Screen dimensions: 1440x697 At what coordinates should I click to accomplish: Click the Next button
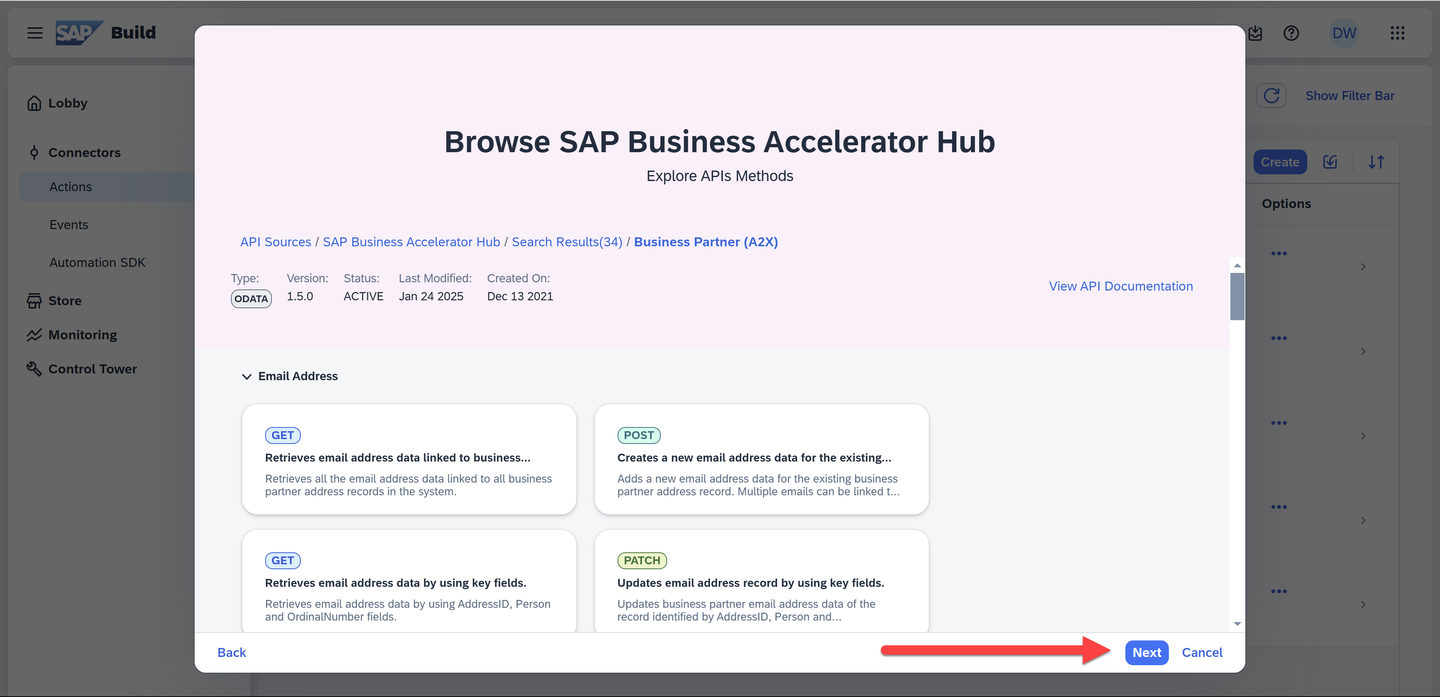tap(1147, 652)
